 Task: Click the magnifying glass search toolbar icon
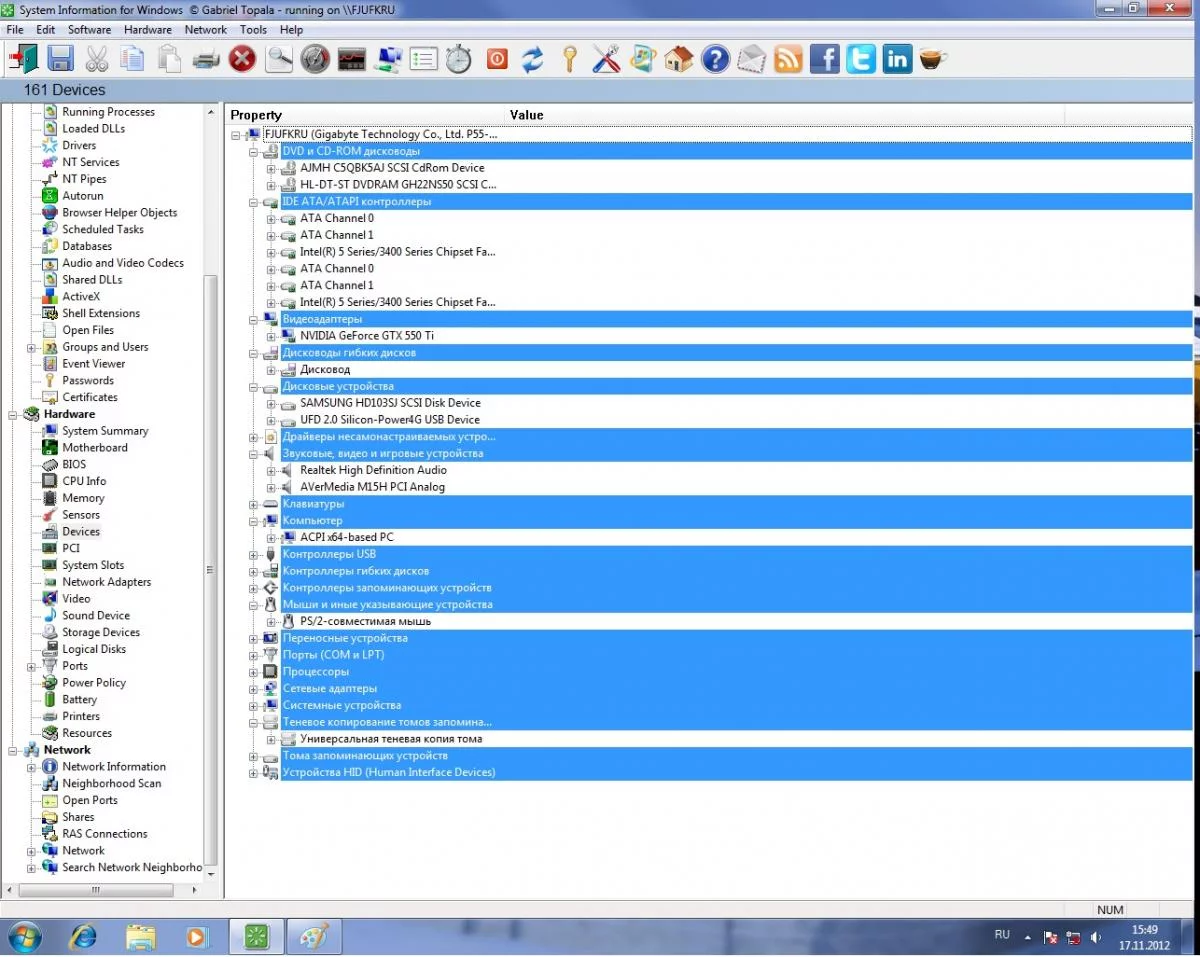tap(279, 59)
